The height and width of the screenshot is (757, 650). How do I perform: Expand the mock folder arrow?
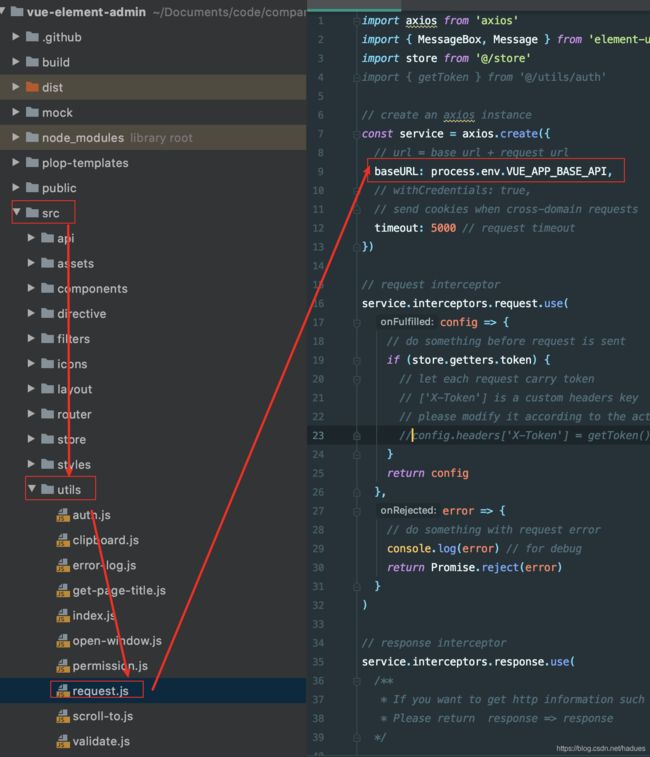point(15,112)
